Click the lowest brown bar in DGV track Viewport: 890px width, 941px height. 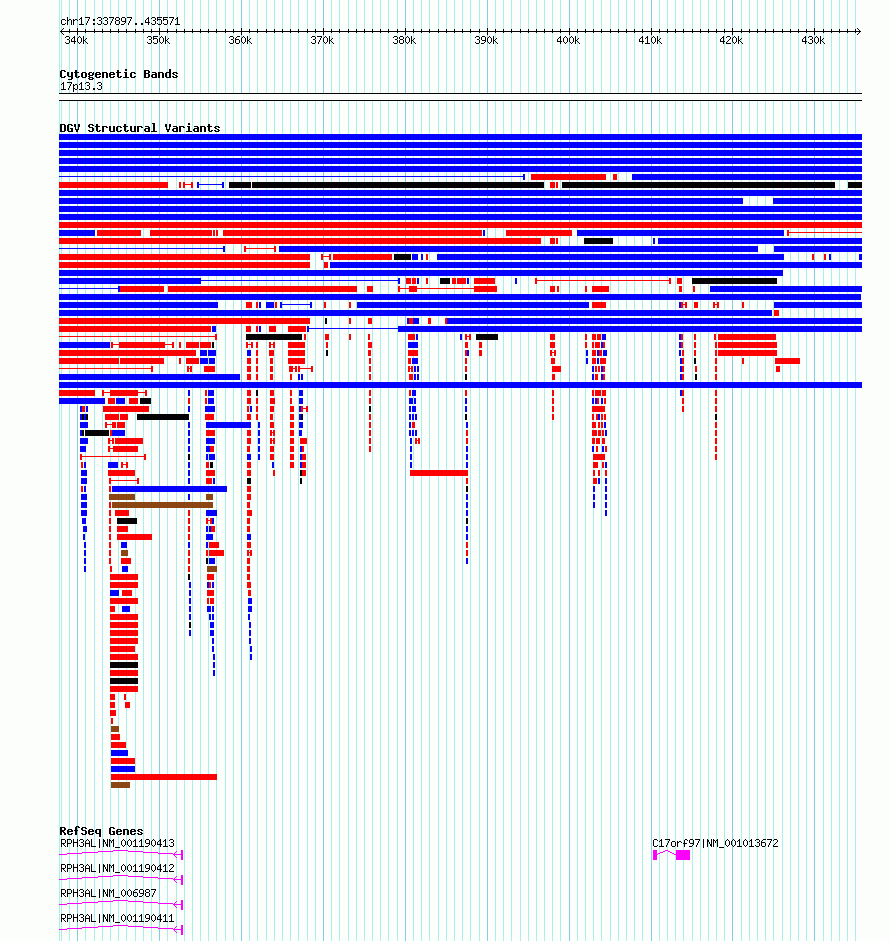121,785
